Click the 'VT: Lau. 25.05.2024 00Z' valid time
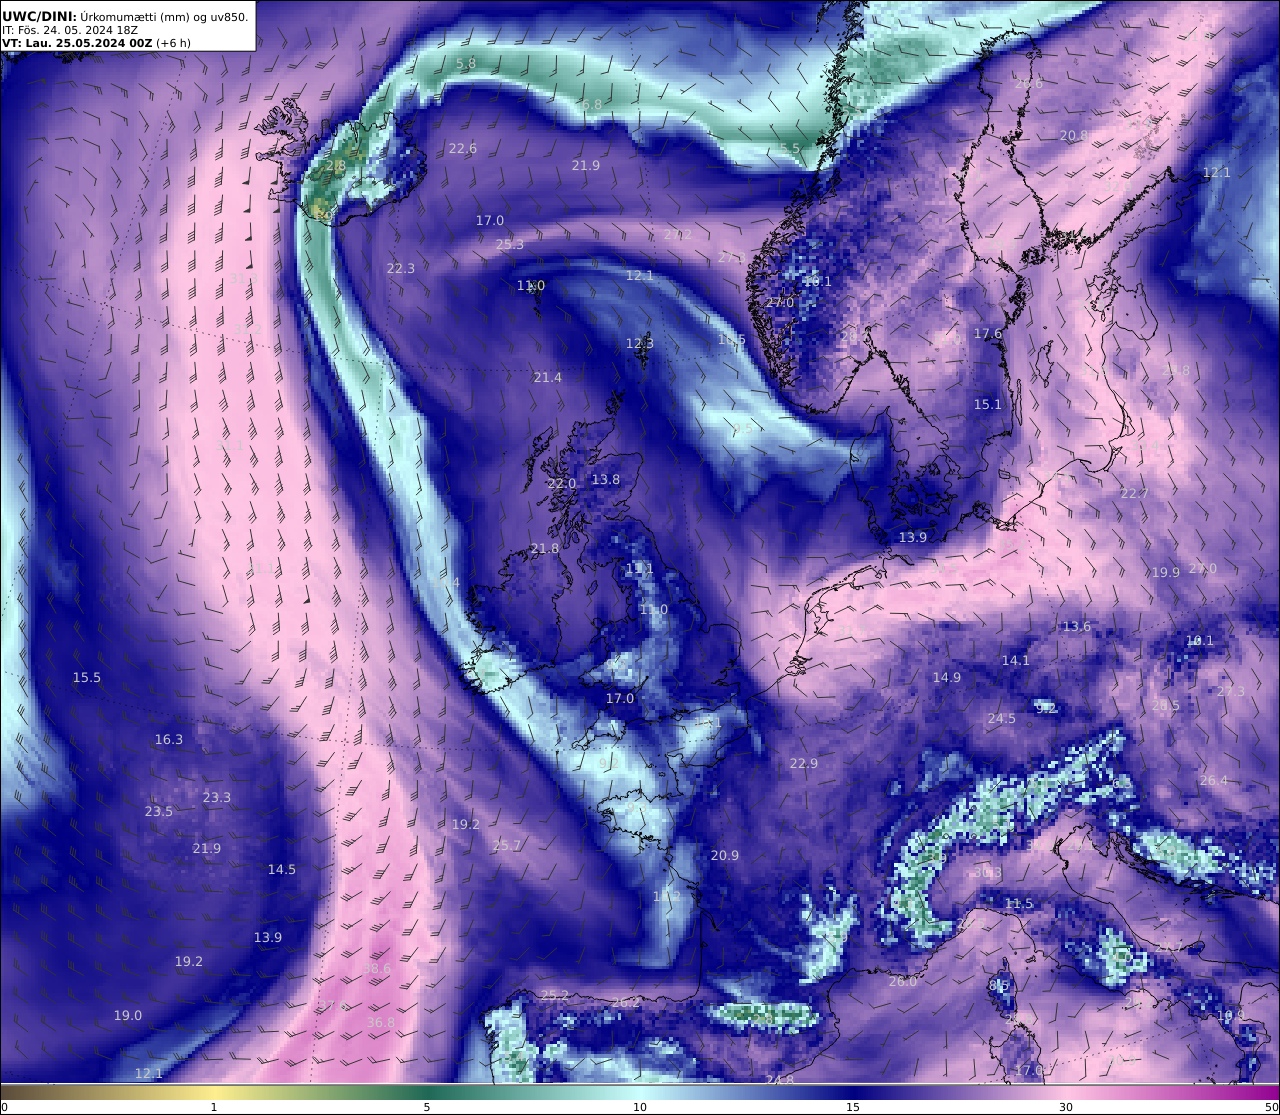This screenshot has height=1115, width=1280. click(x=77, y=43)
